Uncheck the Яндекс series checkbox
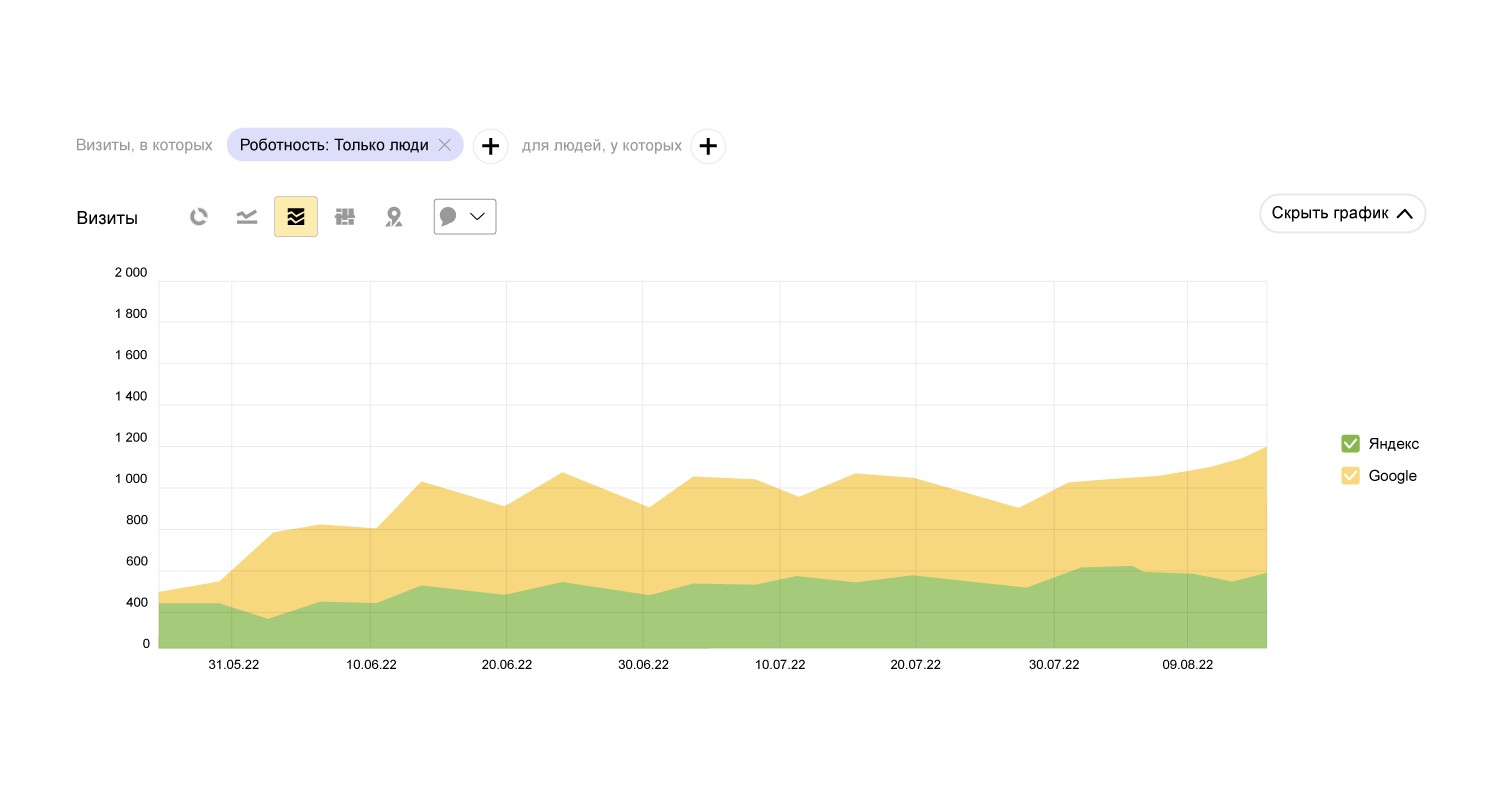 click(x=1350, y=444)
